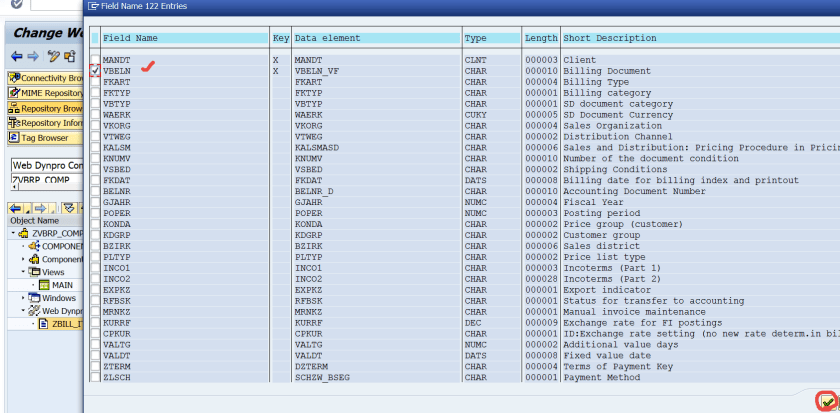Click the CLNT type cell

click(x=475, y=59)
